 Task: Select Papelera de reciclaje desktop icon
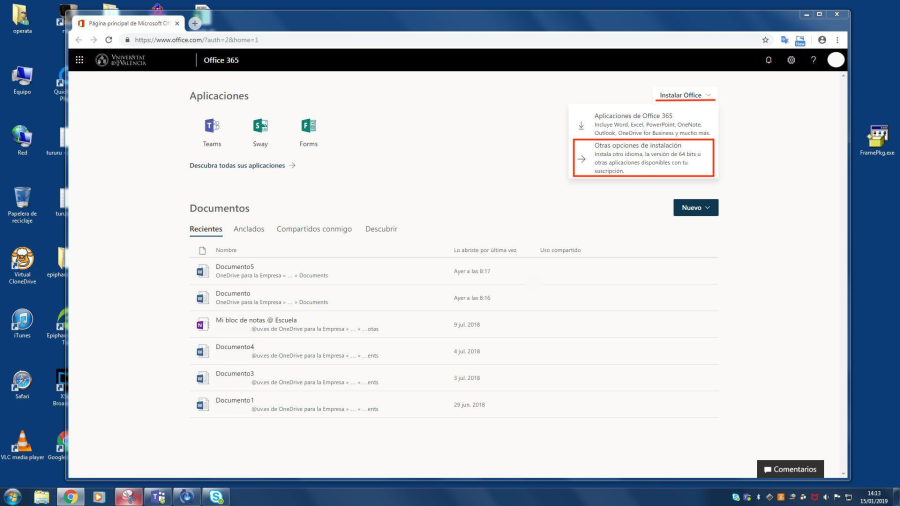22,205
